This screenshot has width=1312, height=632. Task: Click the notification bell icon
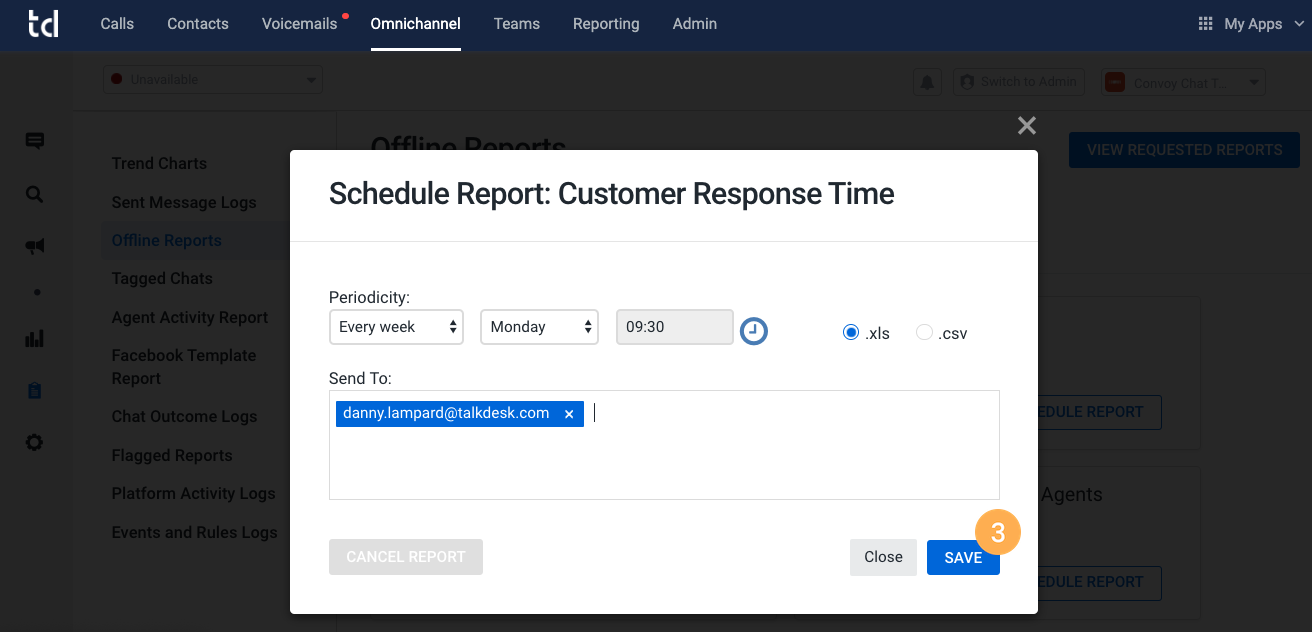(927, 82)
